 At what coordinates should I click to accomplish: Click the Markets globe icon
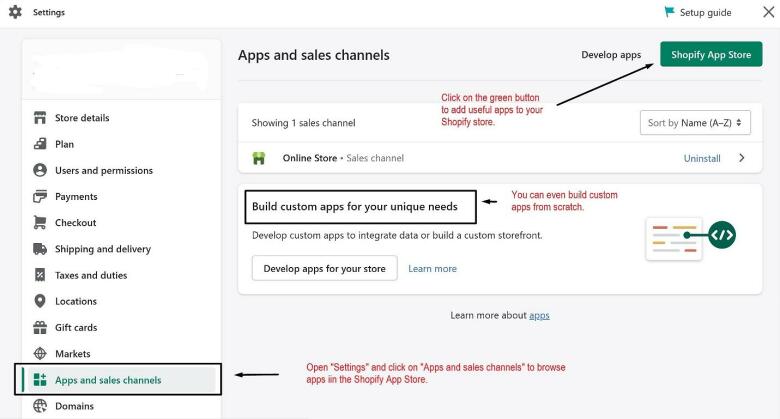40,354
